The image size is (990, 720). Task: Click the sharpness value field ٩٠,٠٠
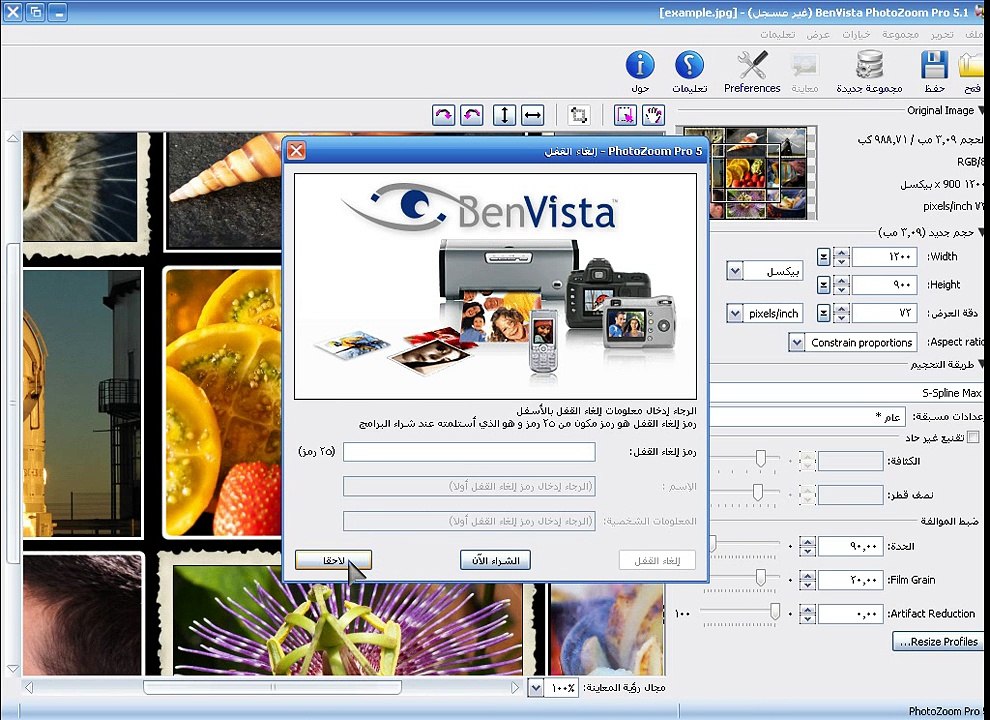(x=850, y=546)
